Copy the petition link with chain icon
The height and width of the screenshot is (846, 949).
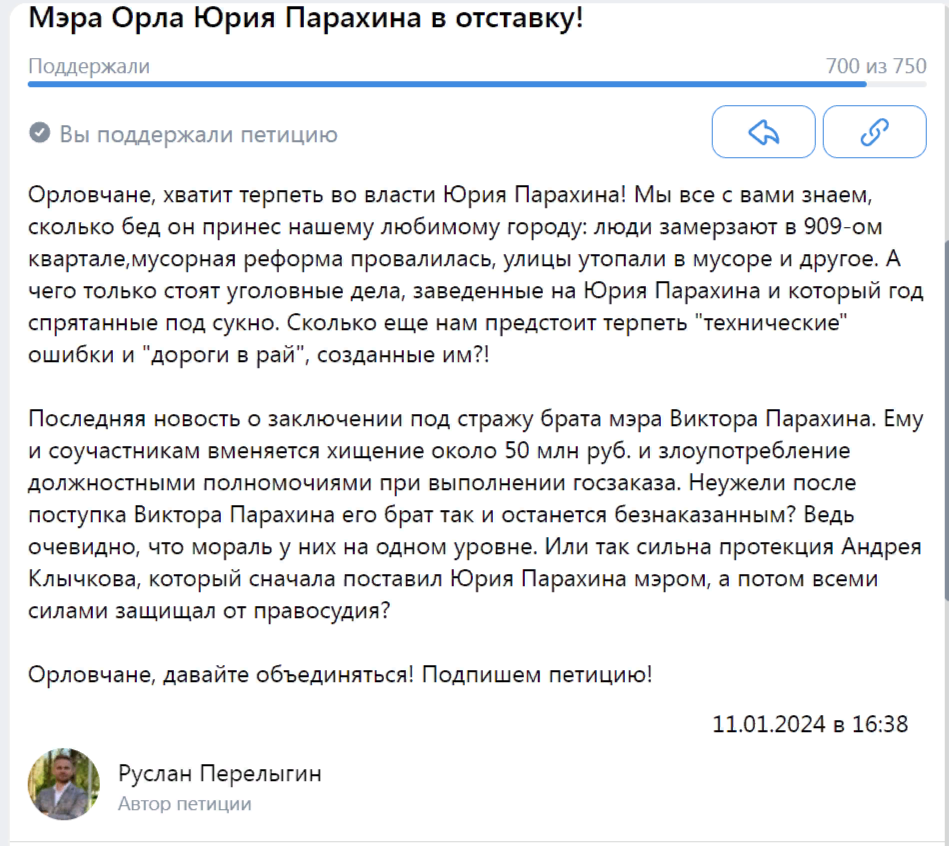point(875,131)
